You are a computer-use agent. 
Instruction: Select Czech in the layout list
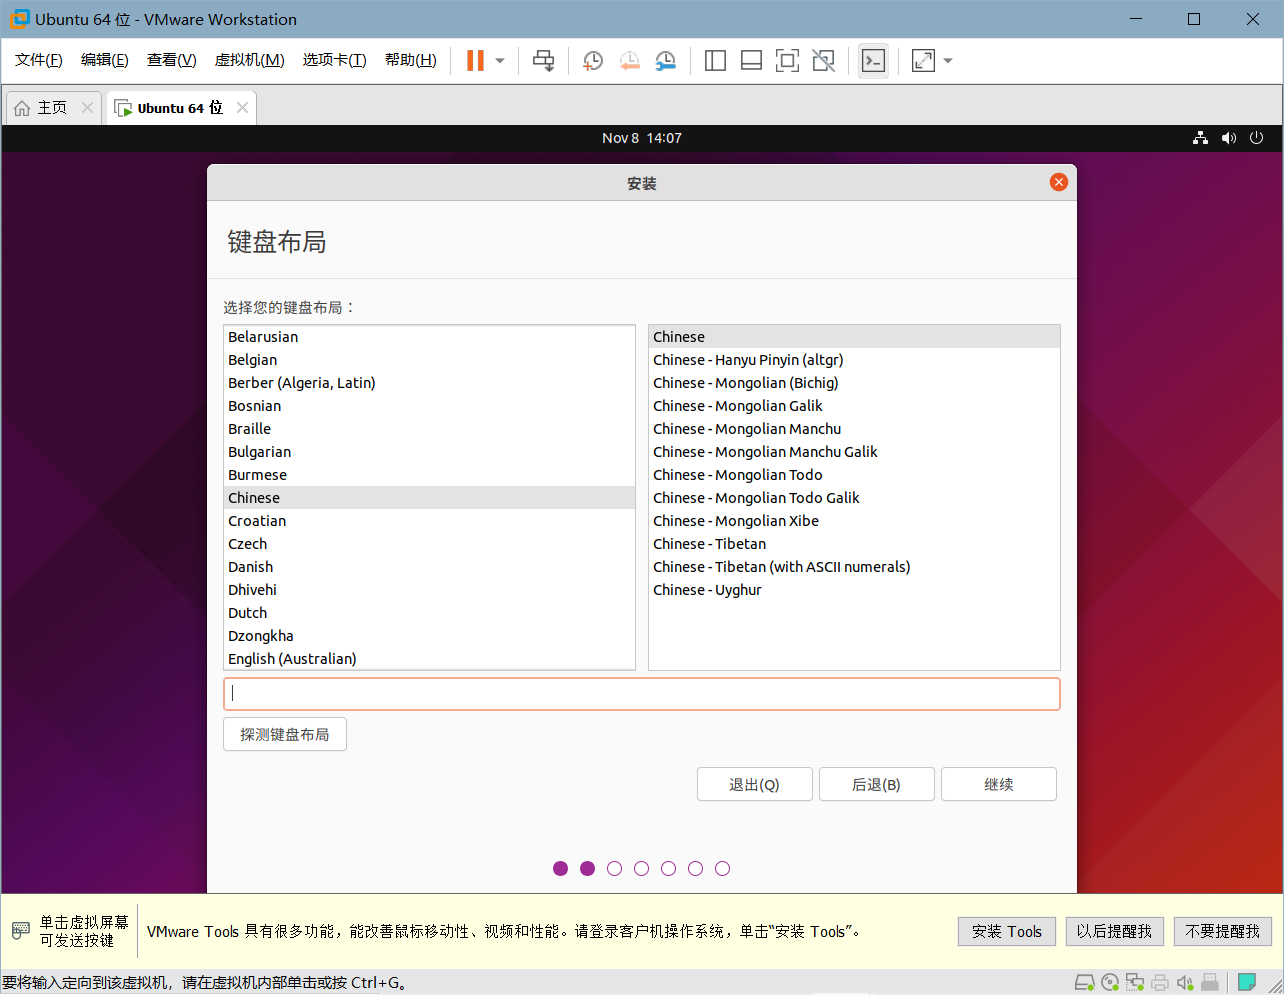point(430,544)
